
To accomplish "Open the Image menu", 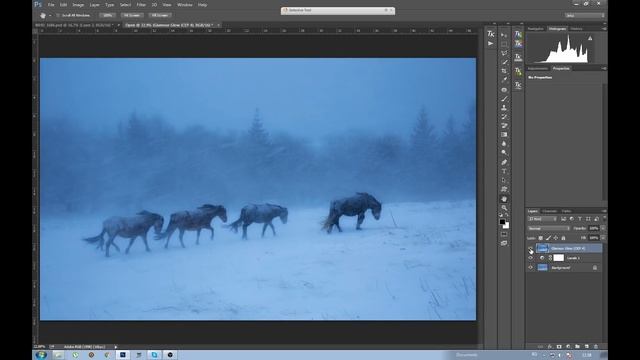I will (78, 5).
